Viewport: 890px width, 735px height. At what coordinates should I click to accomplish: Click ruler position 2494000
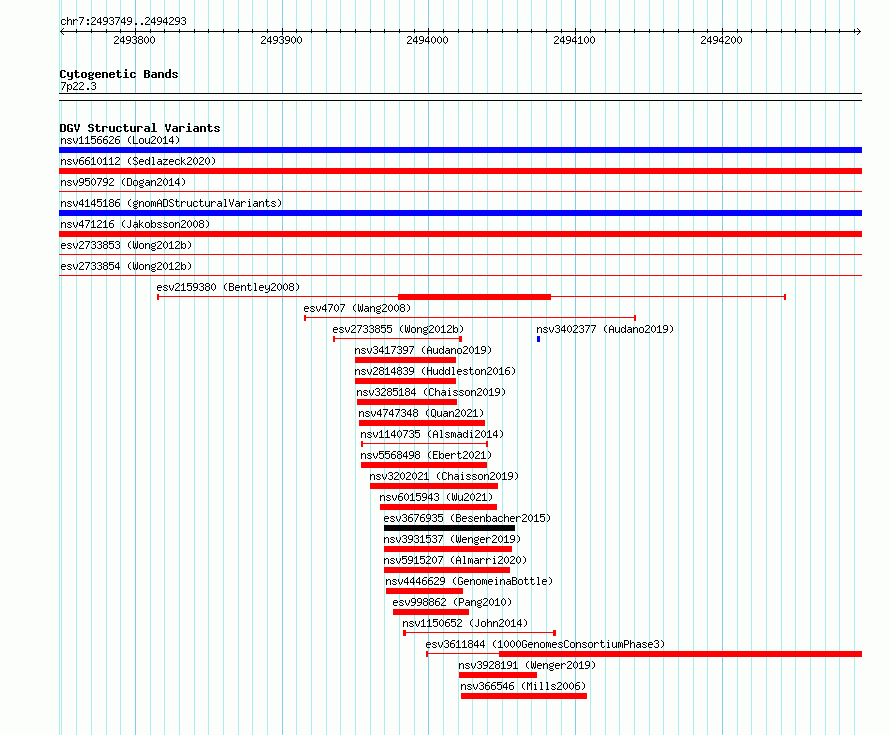coord(427,40)
